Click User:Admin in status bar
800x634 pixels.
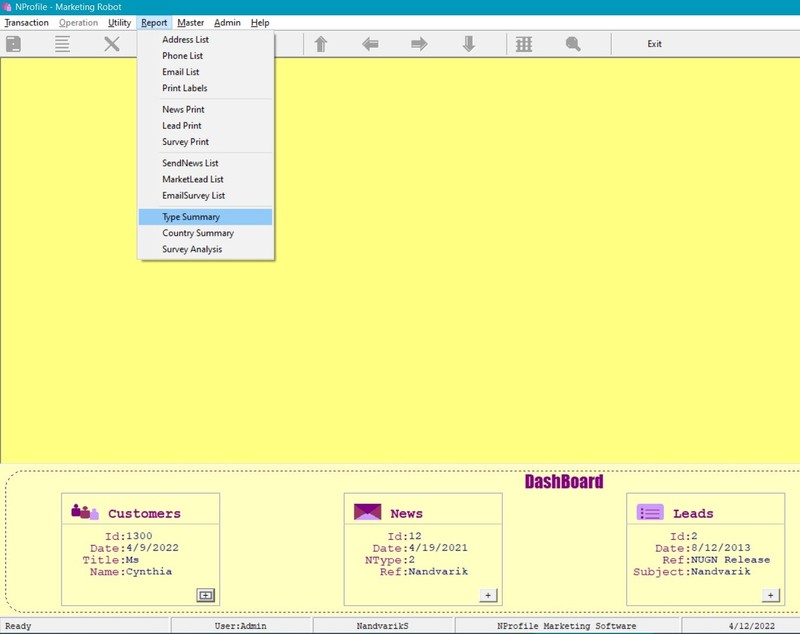click(x=240, y=626)
